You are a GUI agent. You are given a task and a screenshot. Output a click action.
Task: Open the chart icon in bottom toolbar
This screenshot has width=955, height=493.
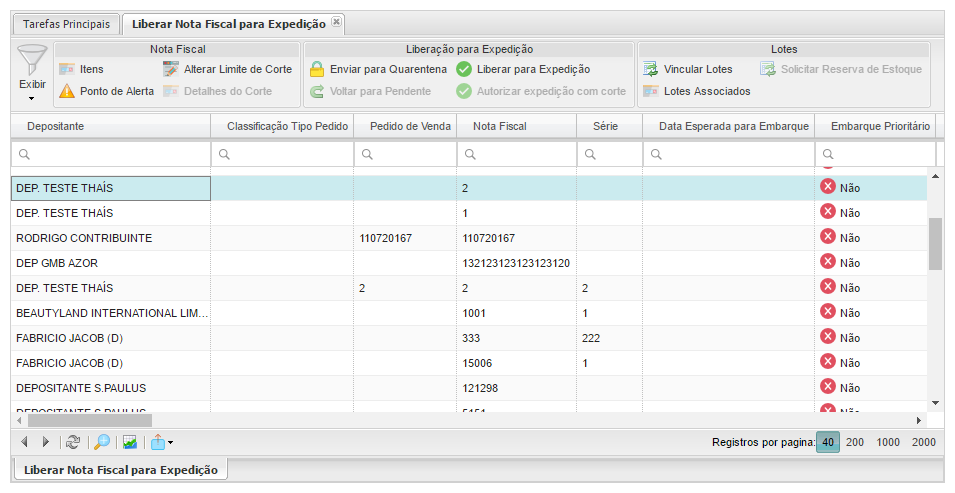coord(130,442)
